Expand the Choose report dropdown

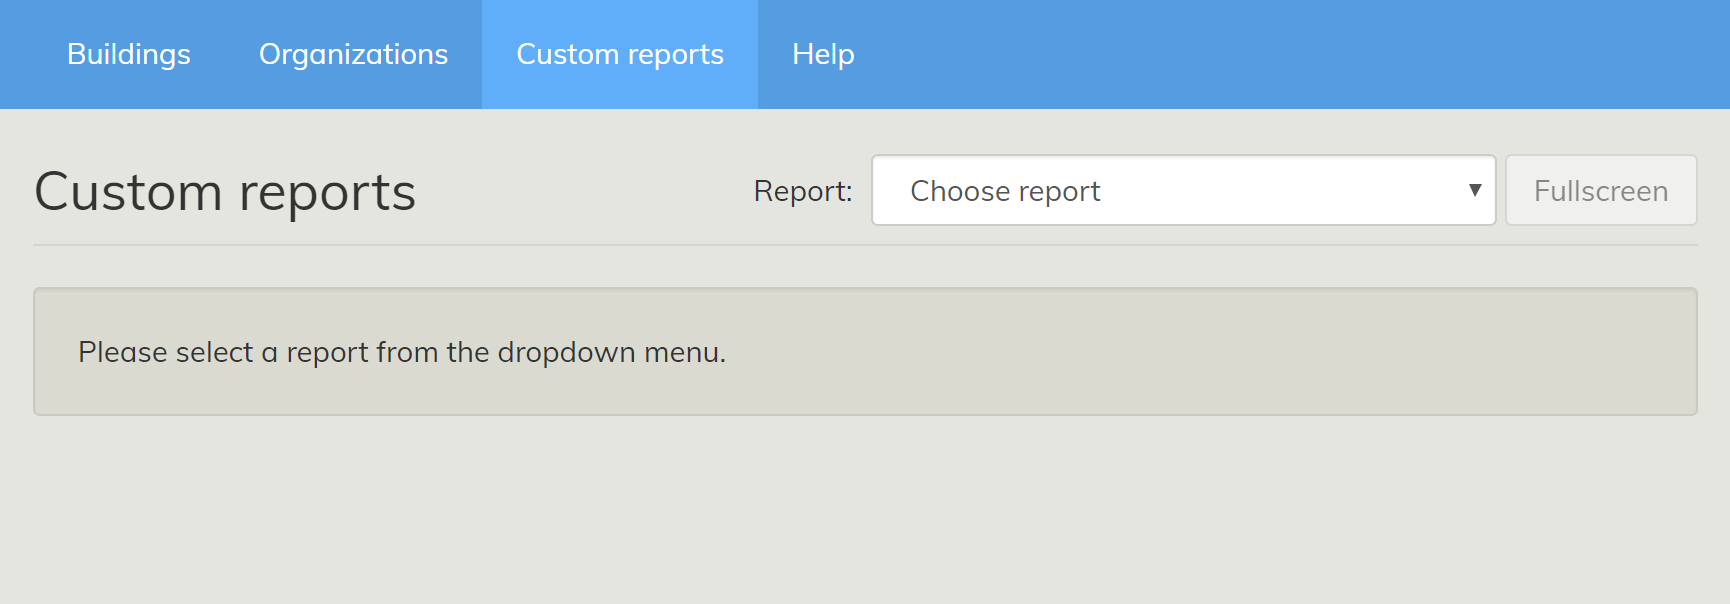[1183, 190]
